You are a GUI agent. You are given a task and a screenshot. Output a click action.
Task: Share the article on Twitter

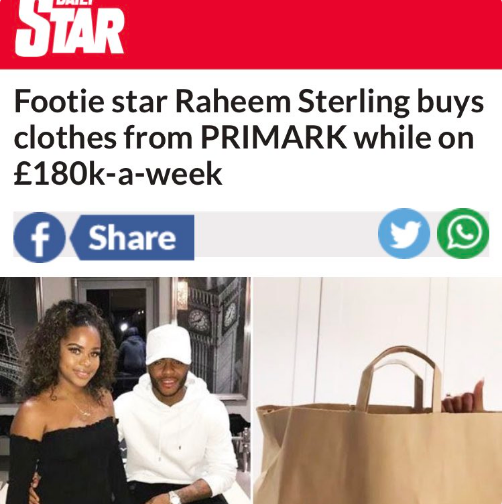(404, 233)
